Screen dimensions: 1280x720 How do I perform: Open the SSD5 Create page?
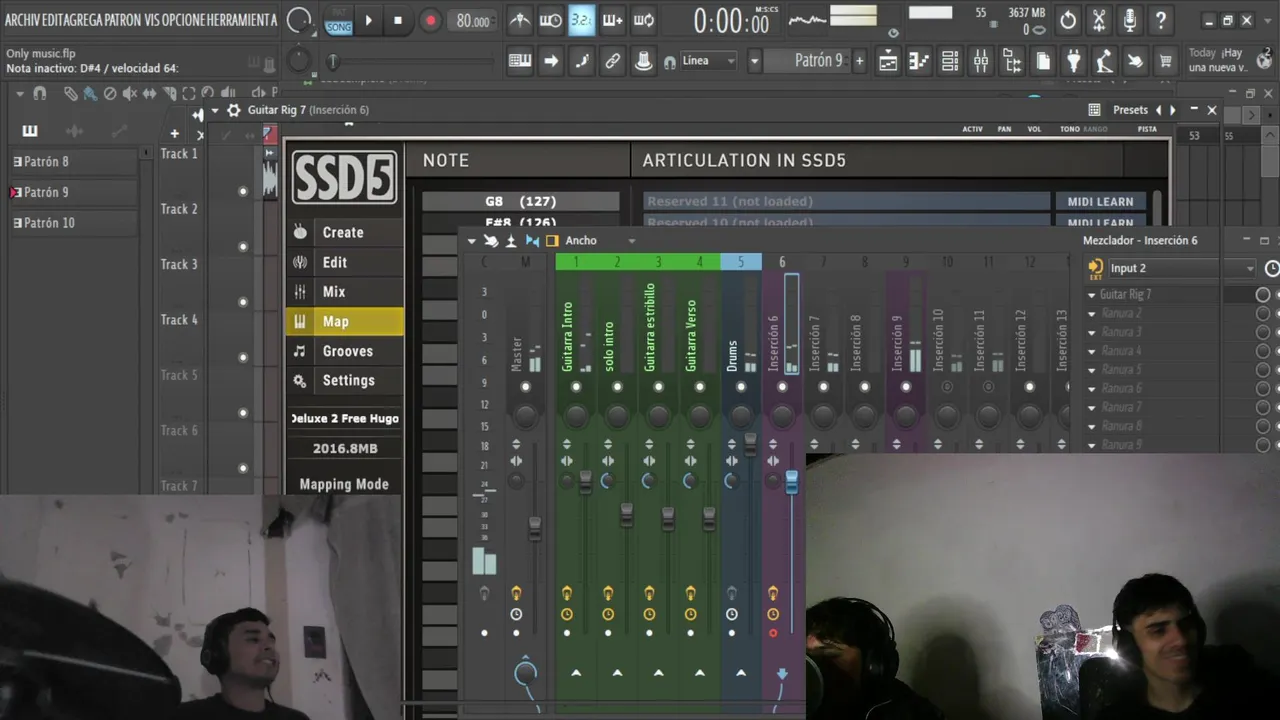point(344,232)
